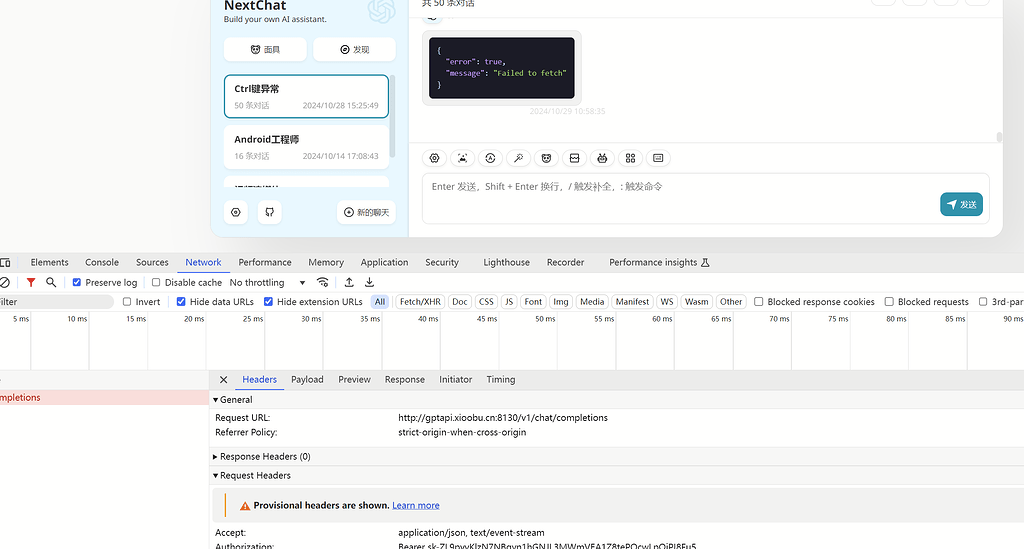Uncheck Hide extension URLs
Image resolution: width=1024 pixels, height=549 pixels.
pos(268,302)
